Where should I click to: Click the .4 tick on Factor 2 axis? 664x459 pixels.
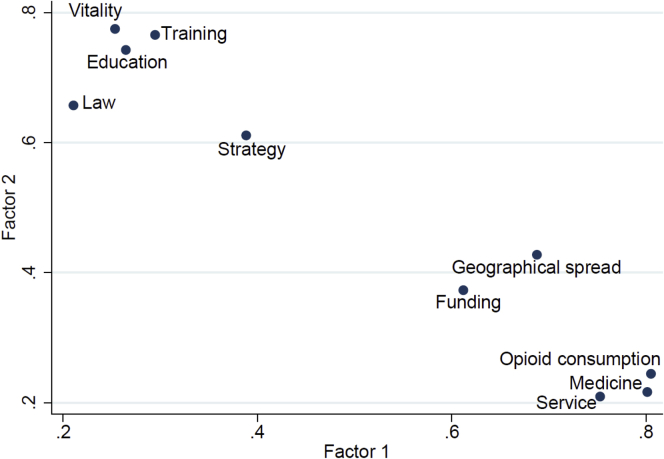30,272
